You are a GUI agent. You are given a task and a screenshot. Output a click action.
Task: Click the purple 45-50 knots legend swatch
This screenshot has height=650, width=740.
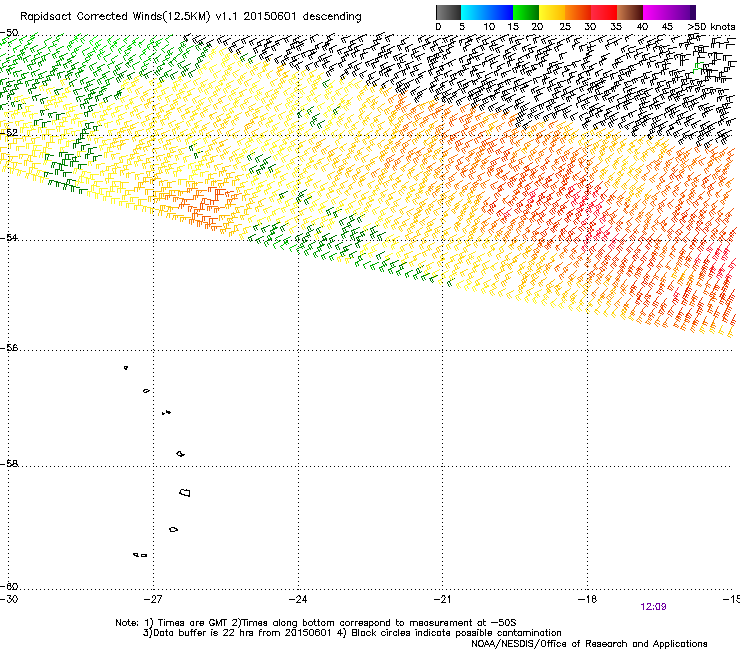(682, 12)
